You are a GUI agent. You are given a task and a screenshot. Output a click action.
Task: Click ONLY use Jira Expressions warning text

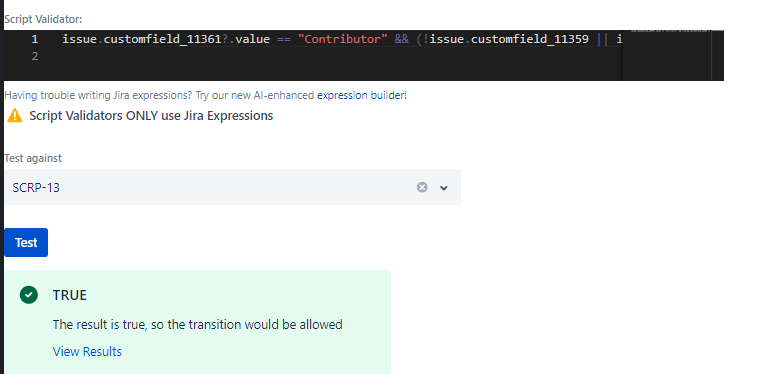click(x=151, y=116)
